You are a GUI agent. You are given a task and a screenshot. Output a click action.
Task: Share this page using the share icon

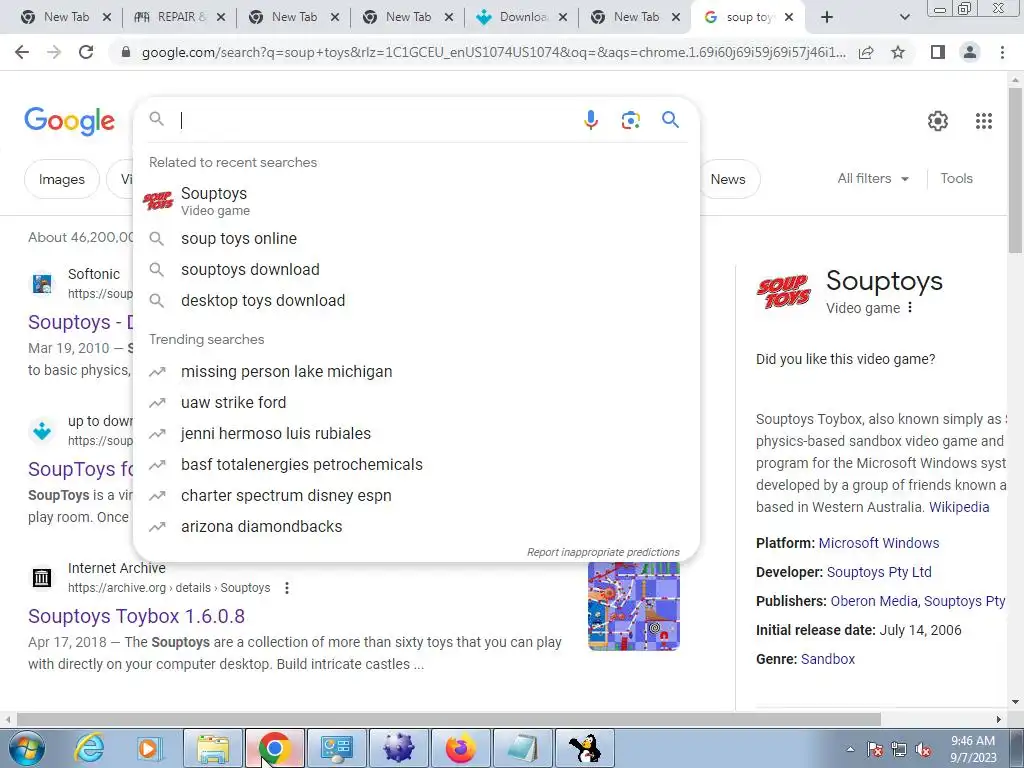point(866,52)
